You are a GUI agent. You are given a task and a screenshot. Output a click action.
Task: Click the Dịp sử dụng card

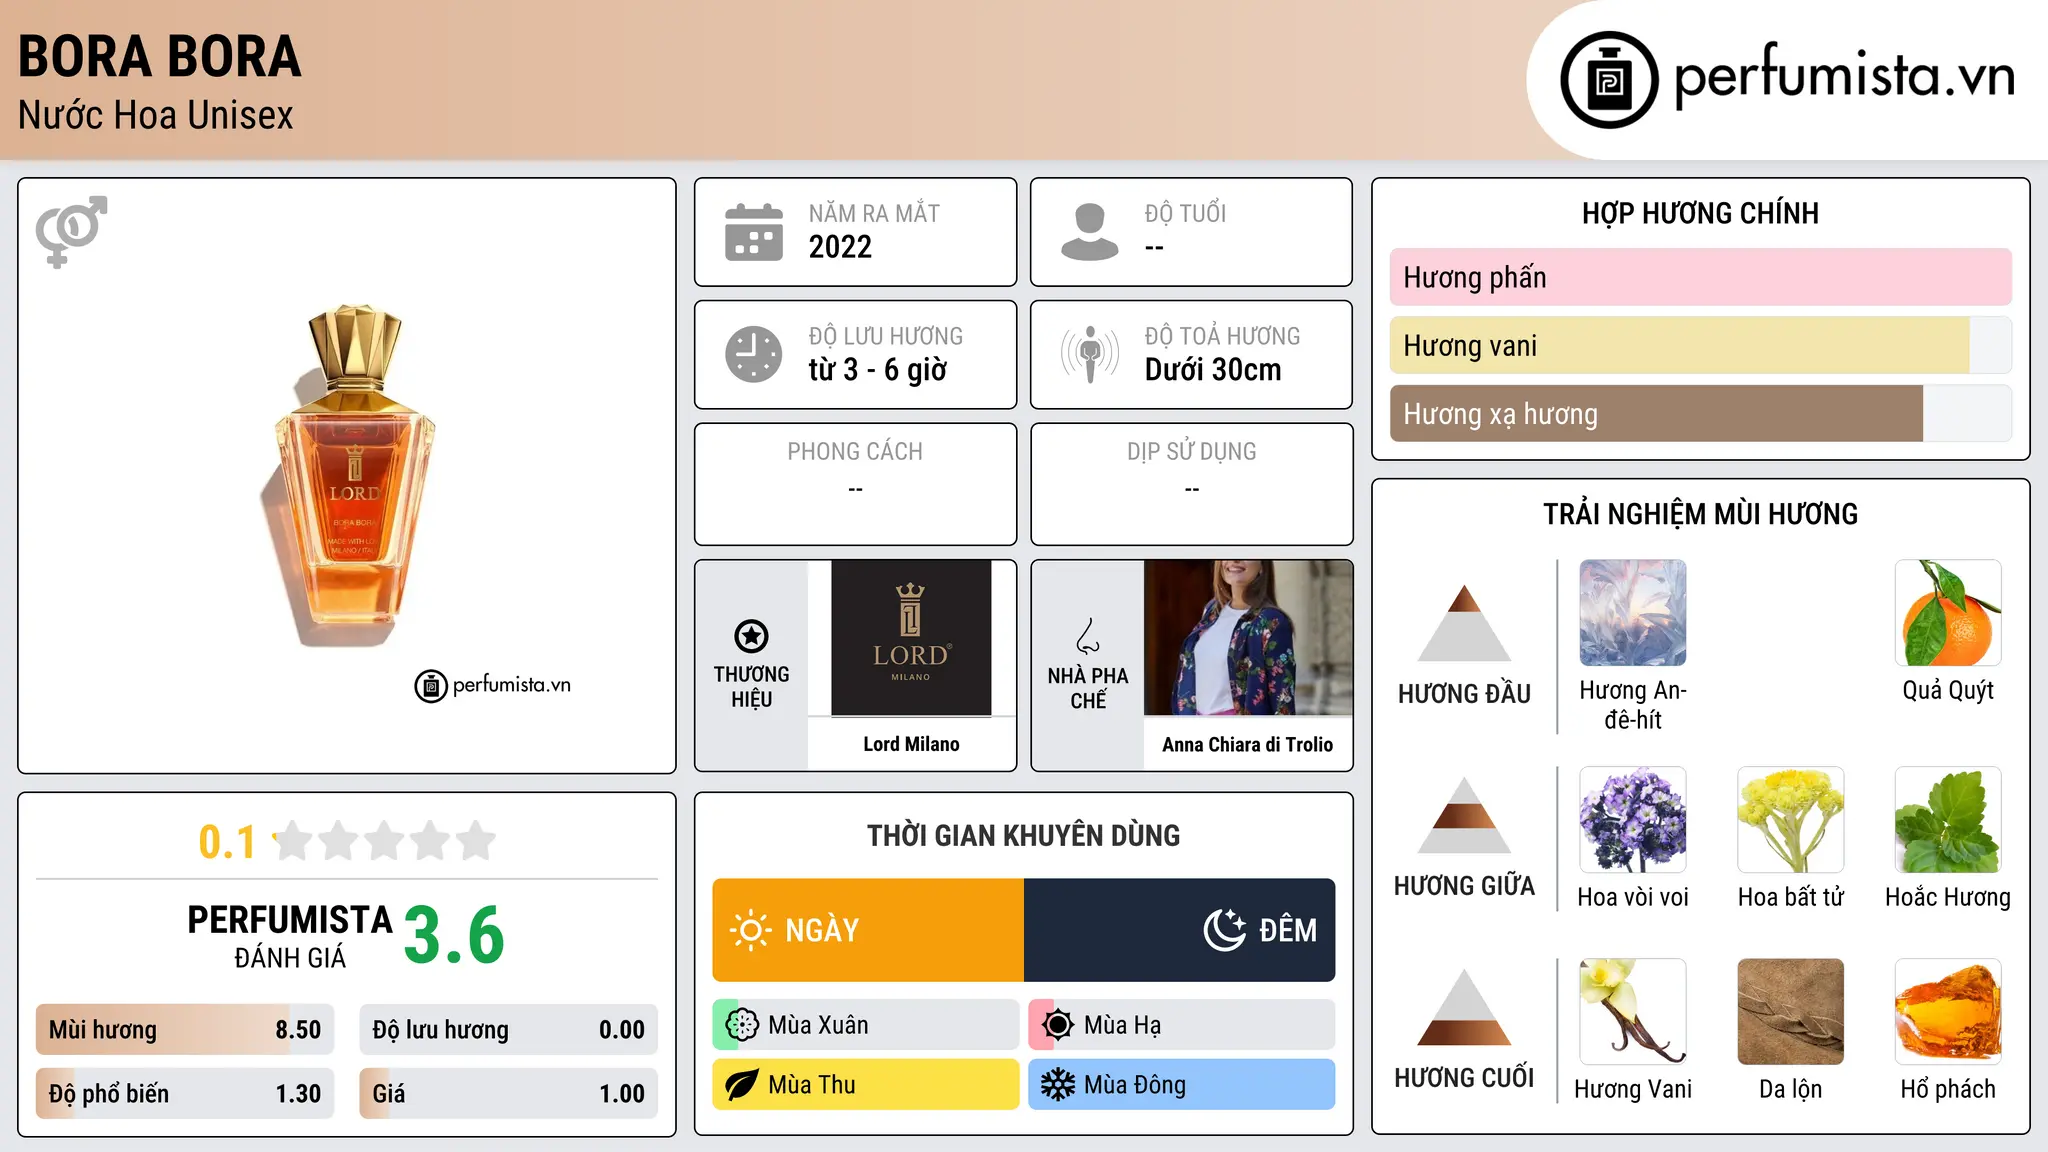[1192, 484]
